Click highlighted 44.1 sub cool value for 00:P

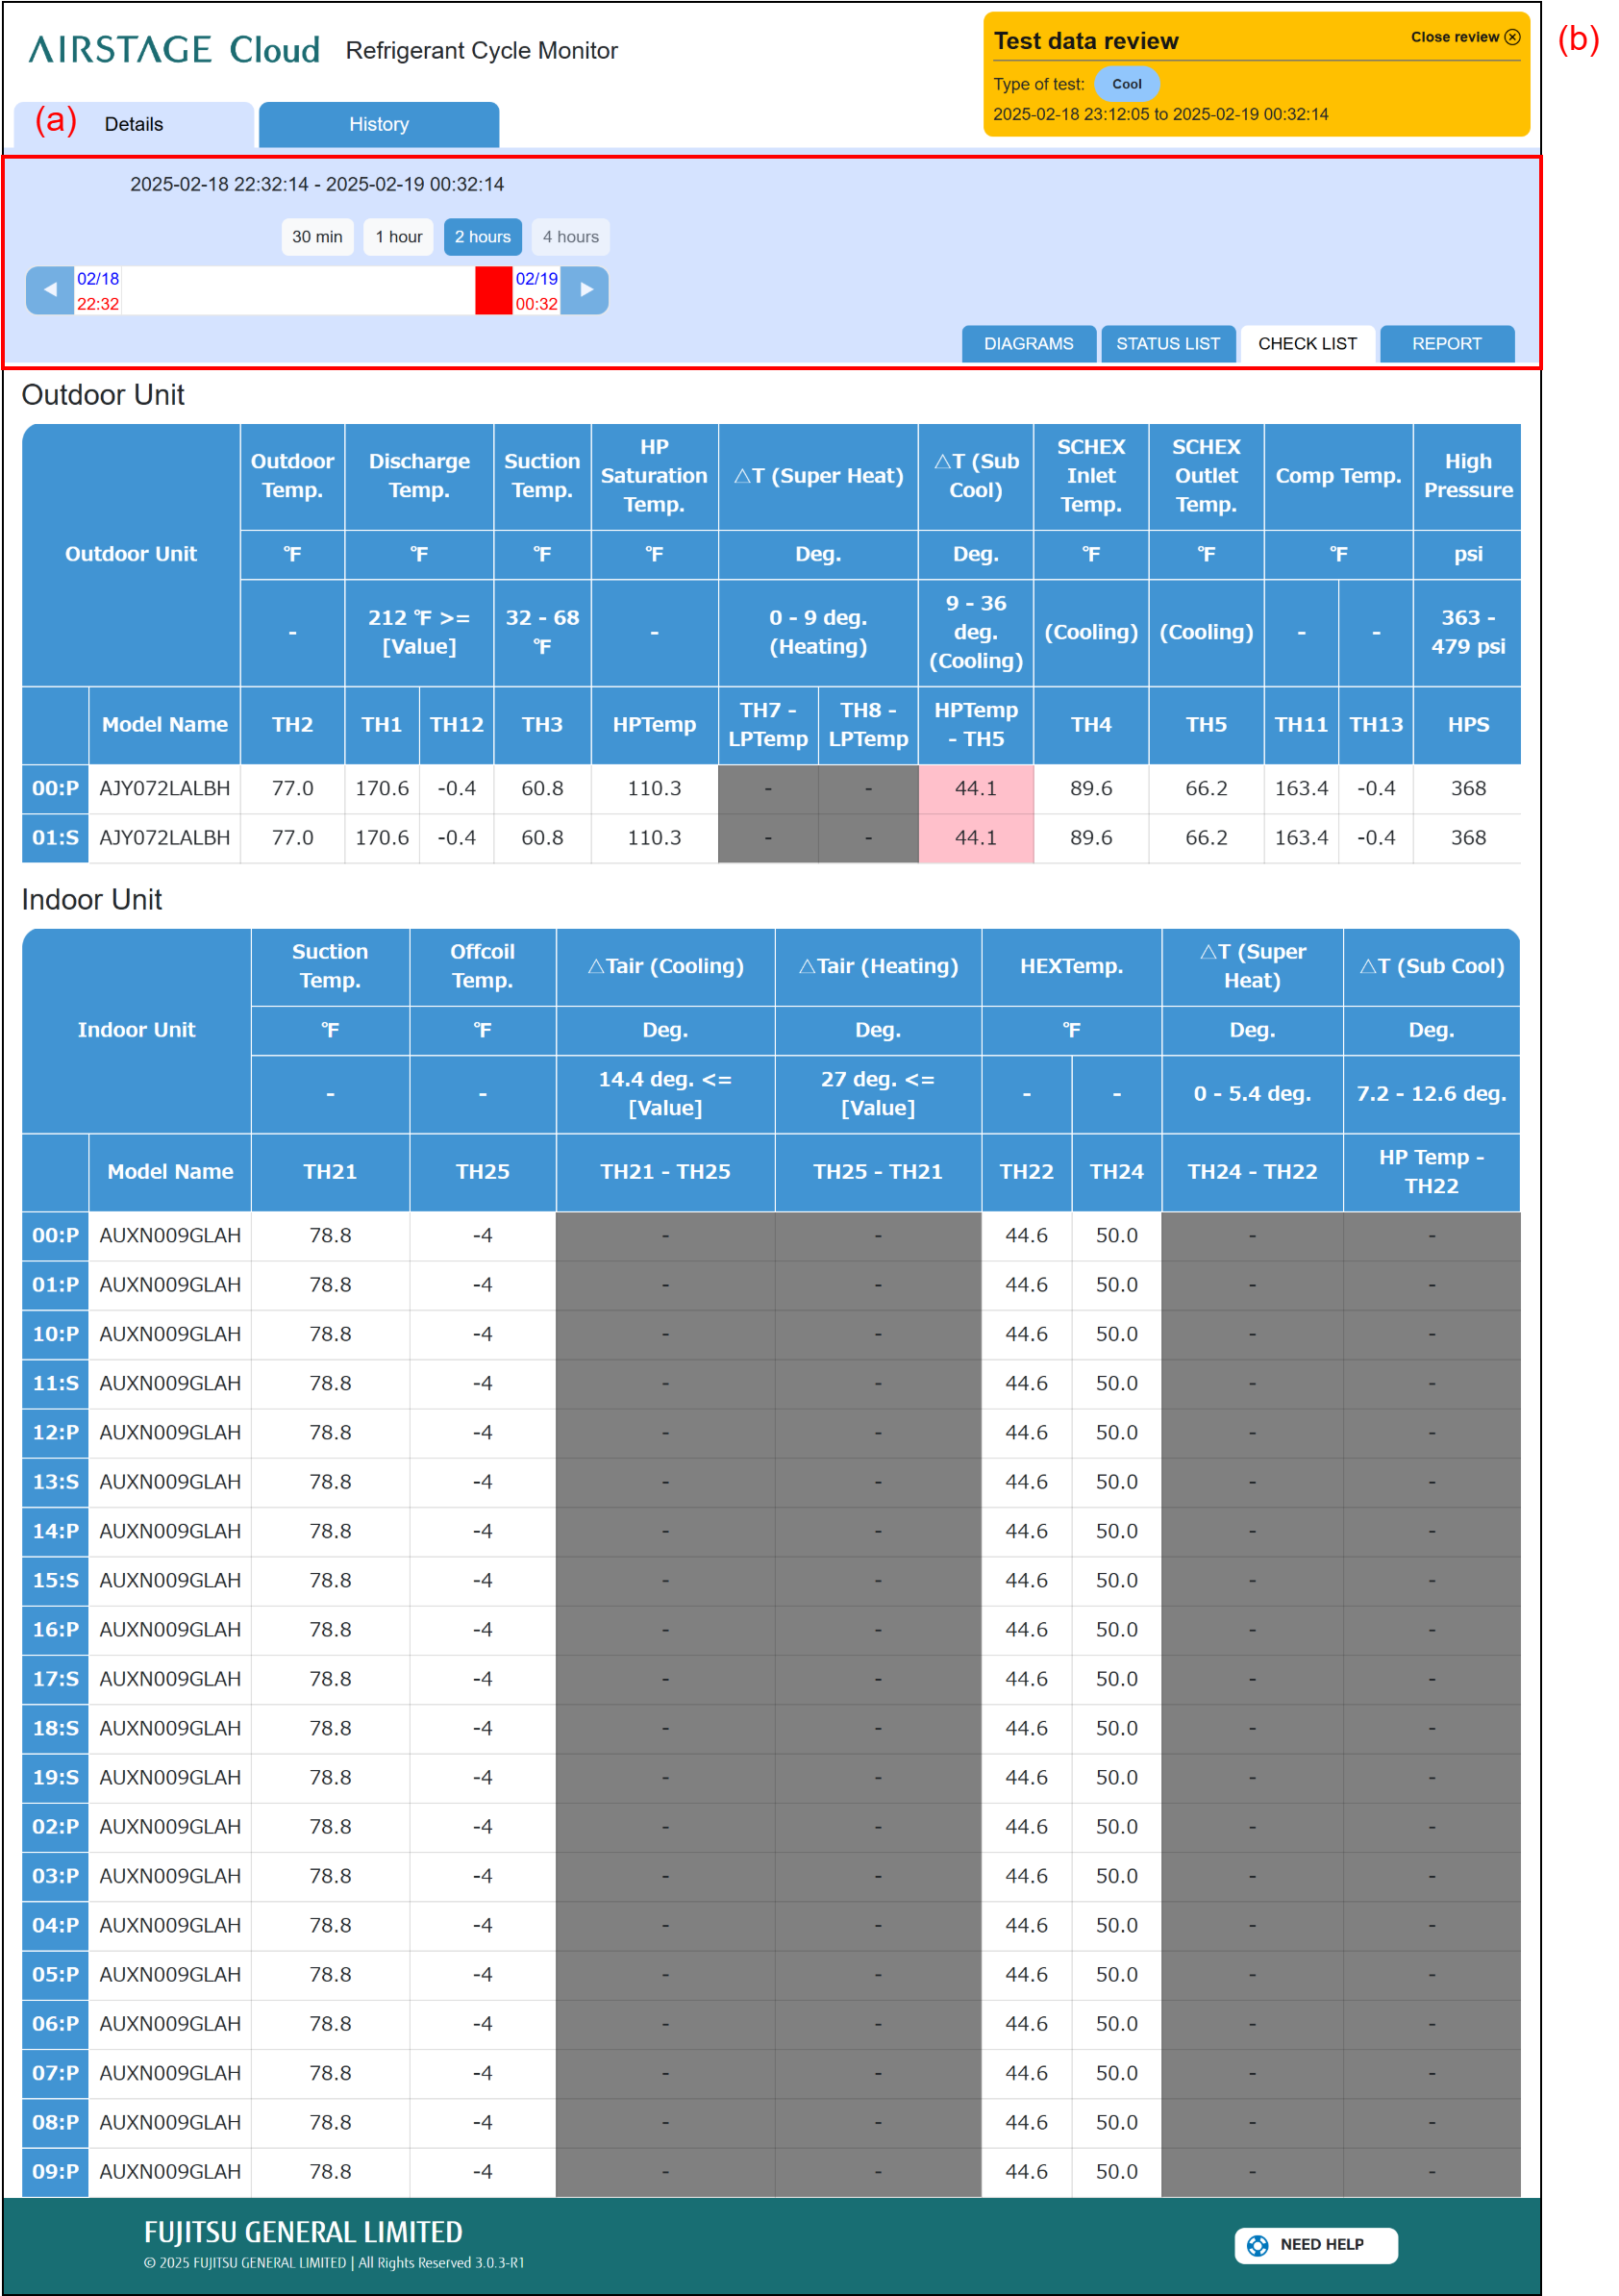(975, 789)
